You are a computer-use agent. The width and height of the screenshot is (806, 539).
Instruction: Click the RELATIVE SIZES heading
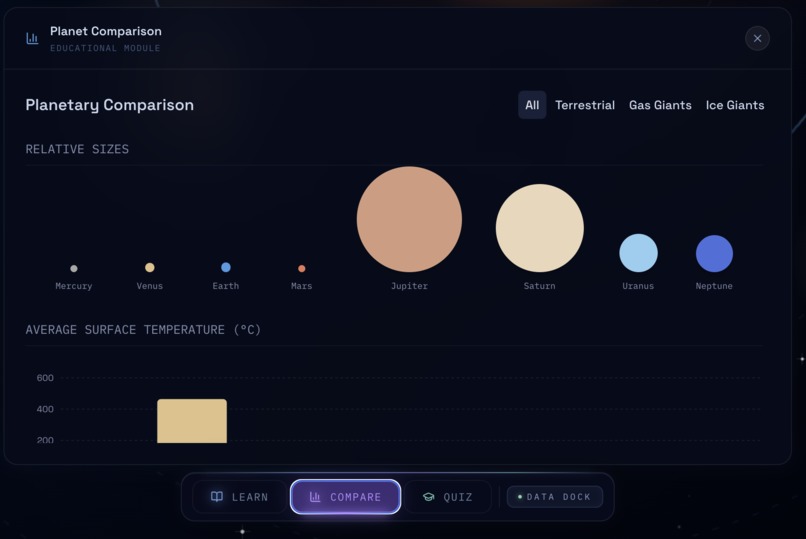click(77, 149)
